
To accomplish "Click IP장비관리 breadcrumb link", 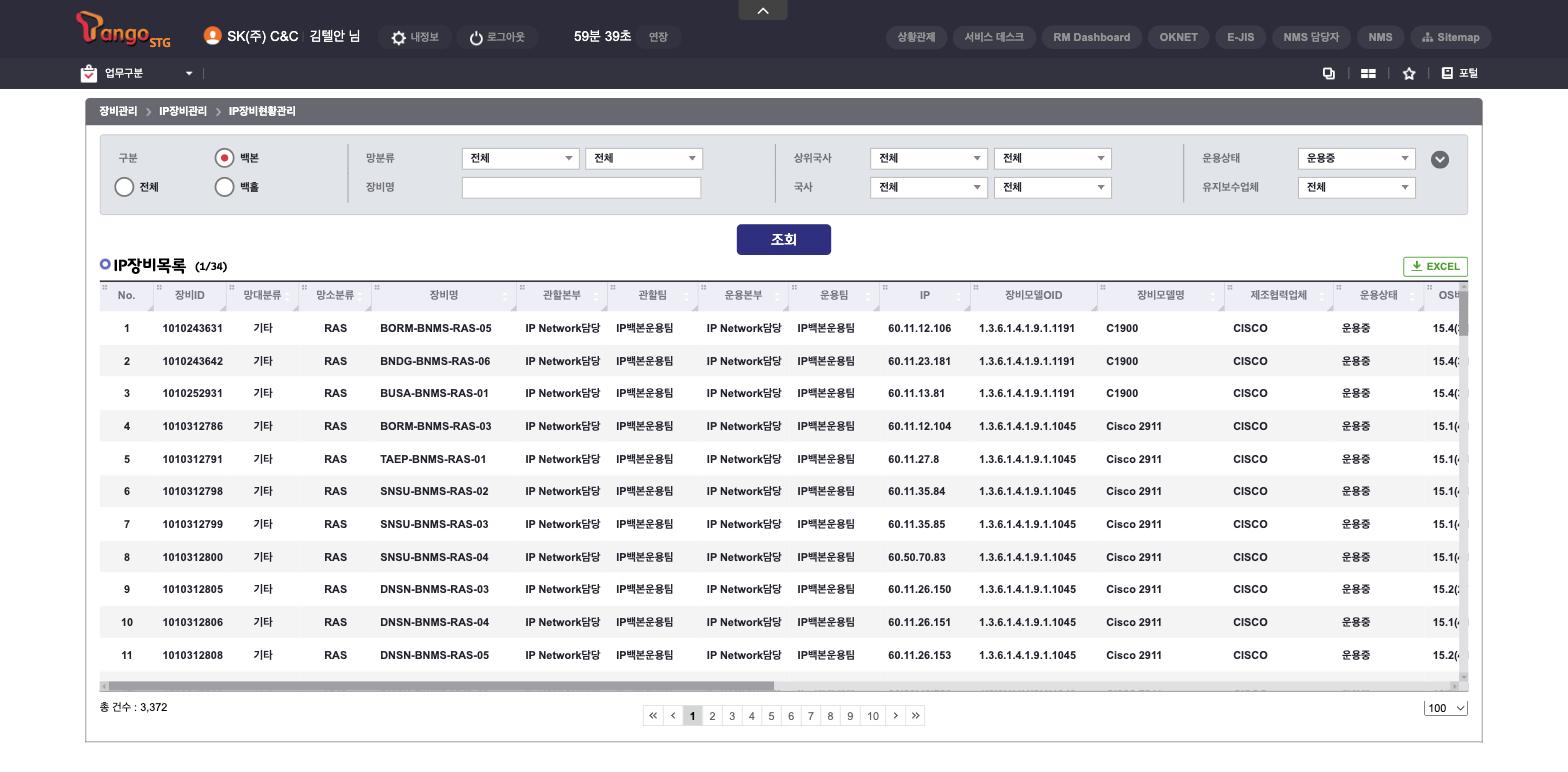I will 183,111.
